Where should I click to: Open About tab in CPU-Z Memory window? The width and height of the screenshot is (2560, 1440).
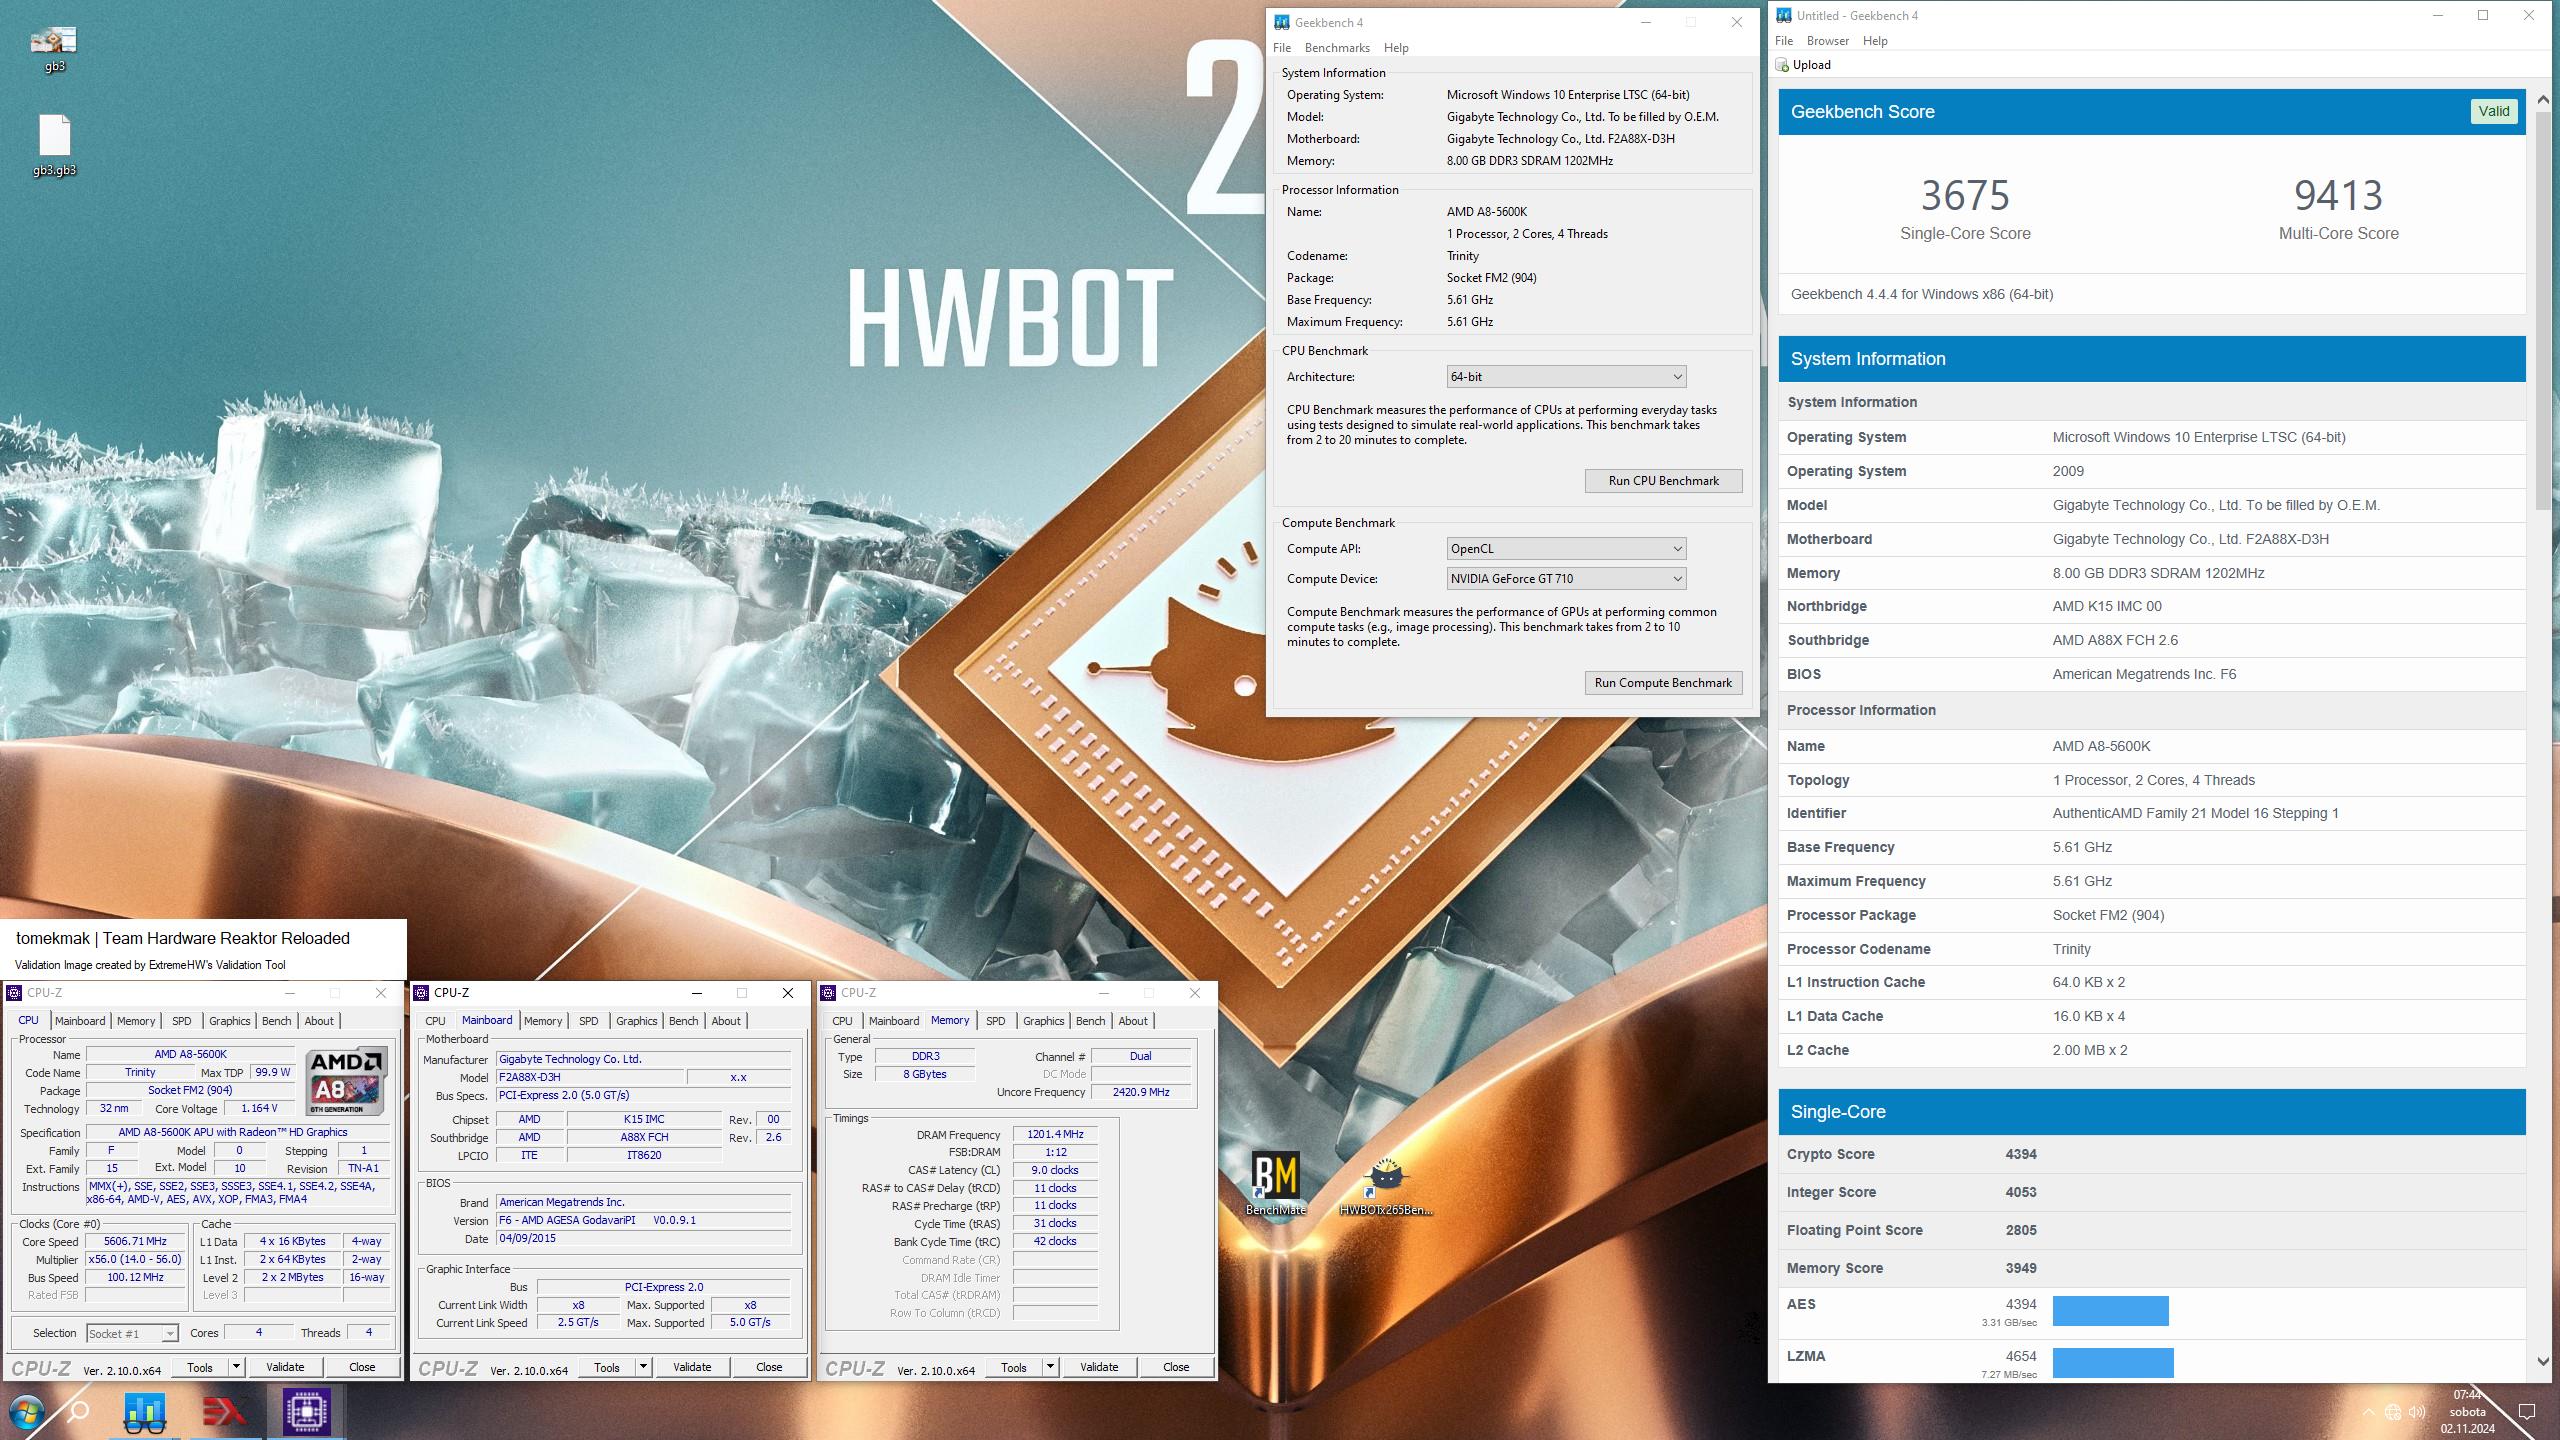click(x=1133, y=1021)
